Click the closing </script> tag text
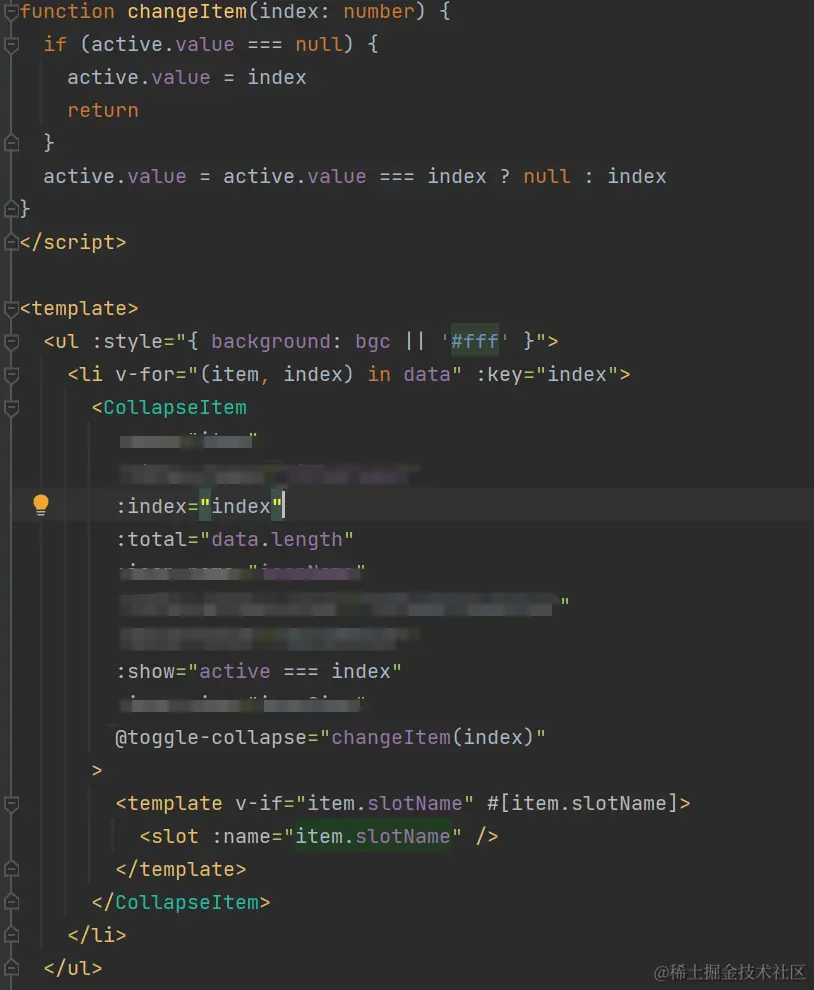The image size is (814, 990). pos(73,242)
